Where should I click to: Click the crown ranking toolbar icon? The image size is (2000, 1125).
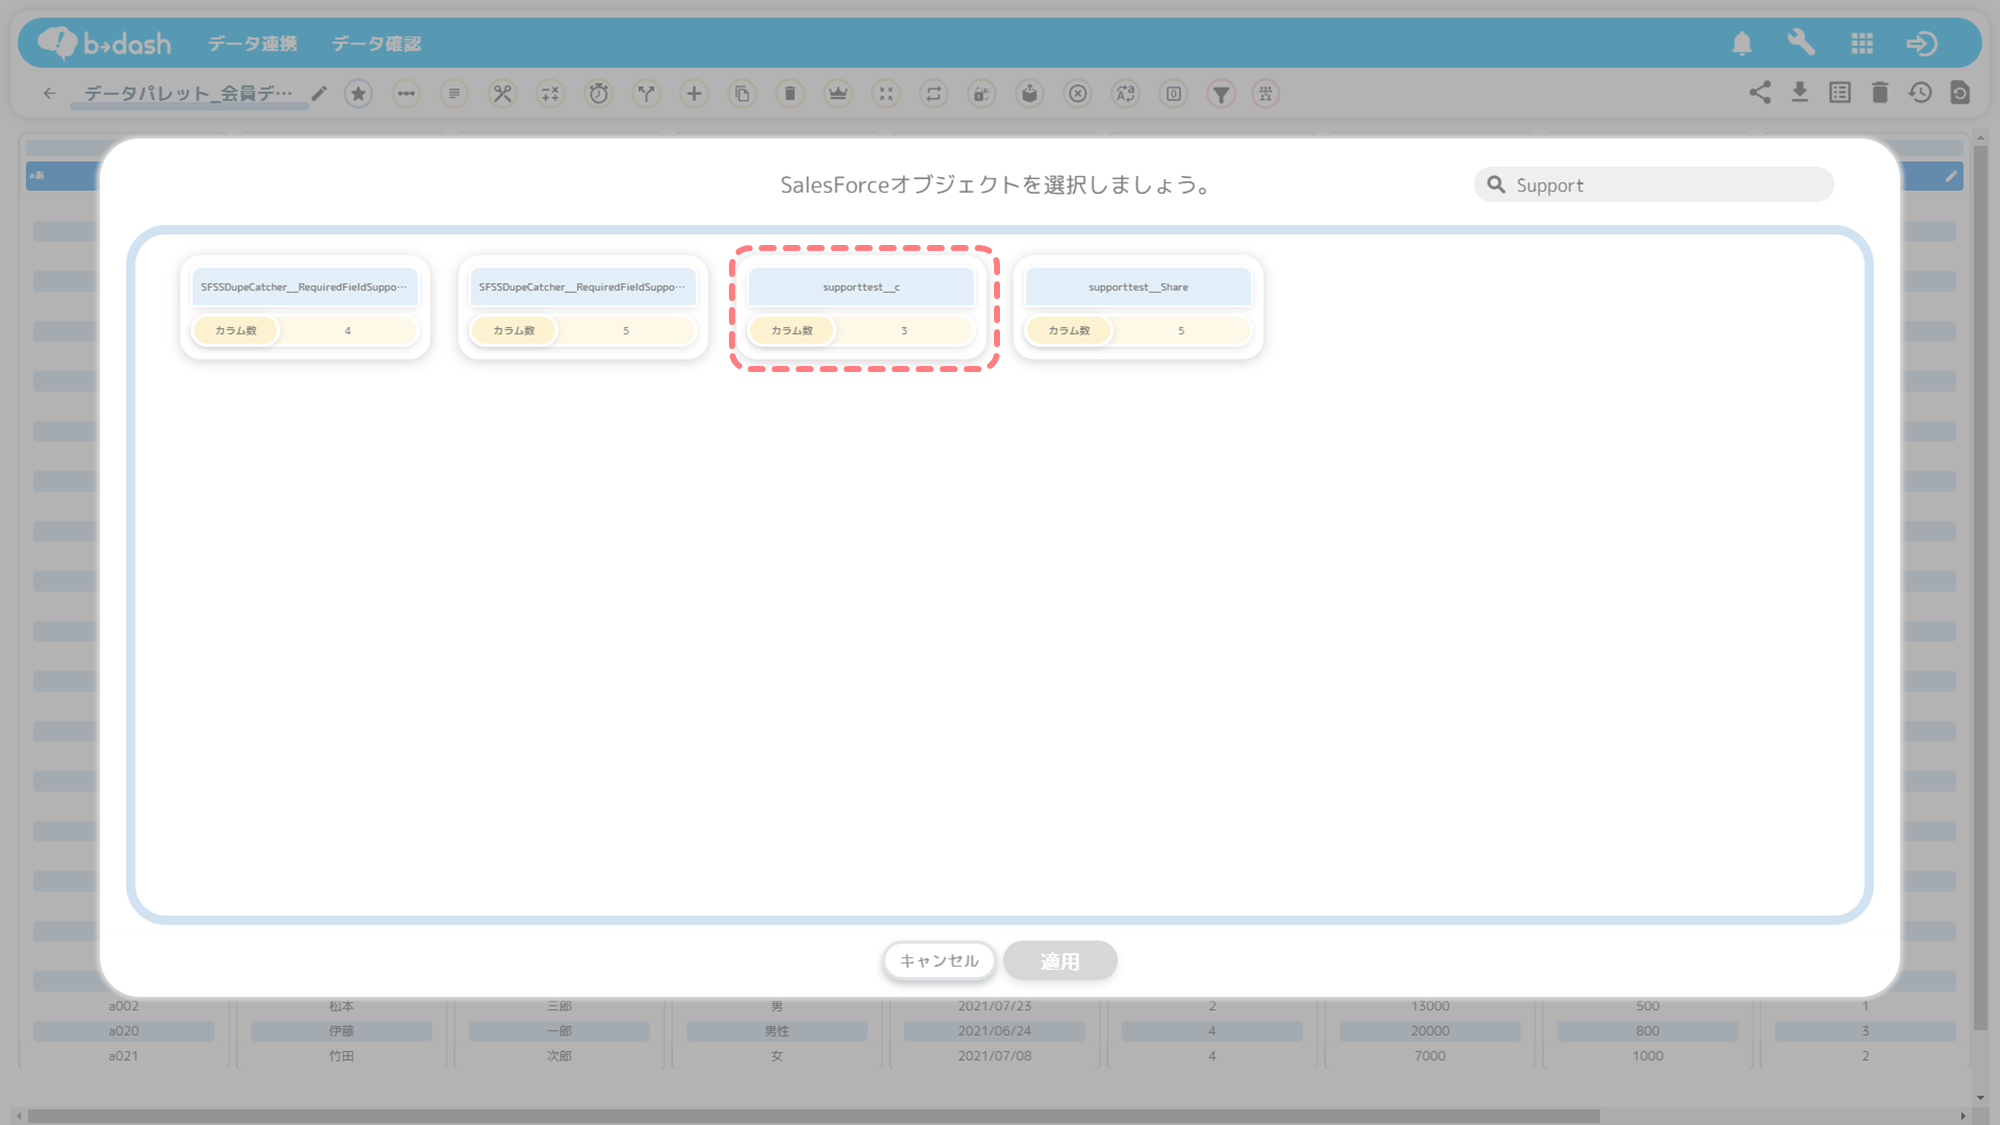tap(838, 93)
